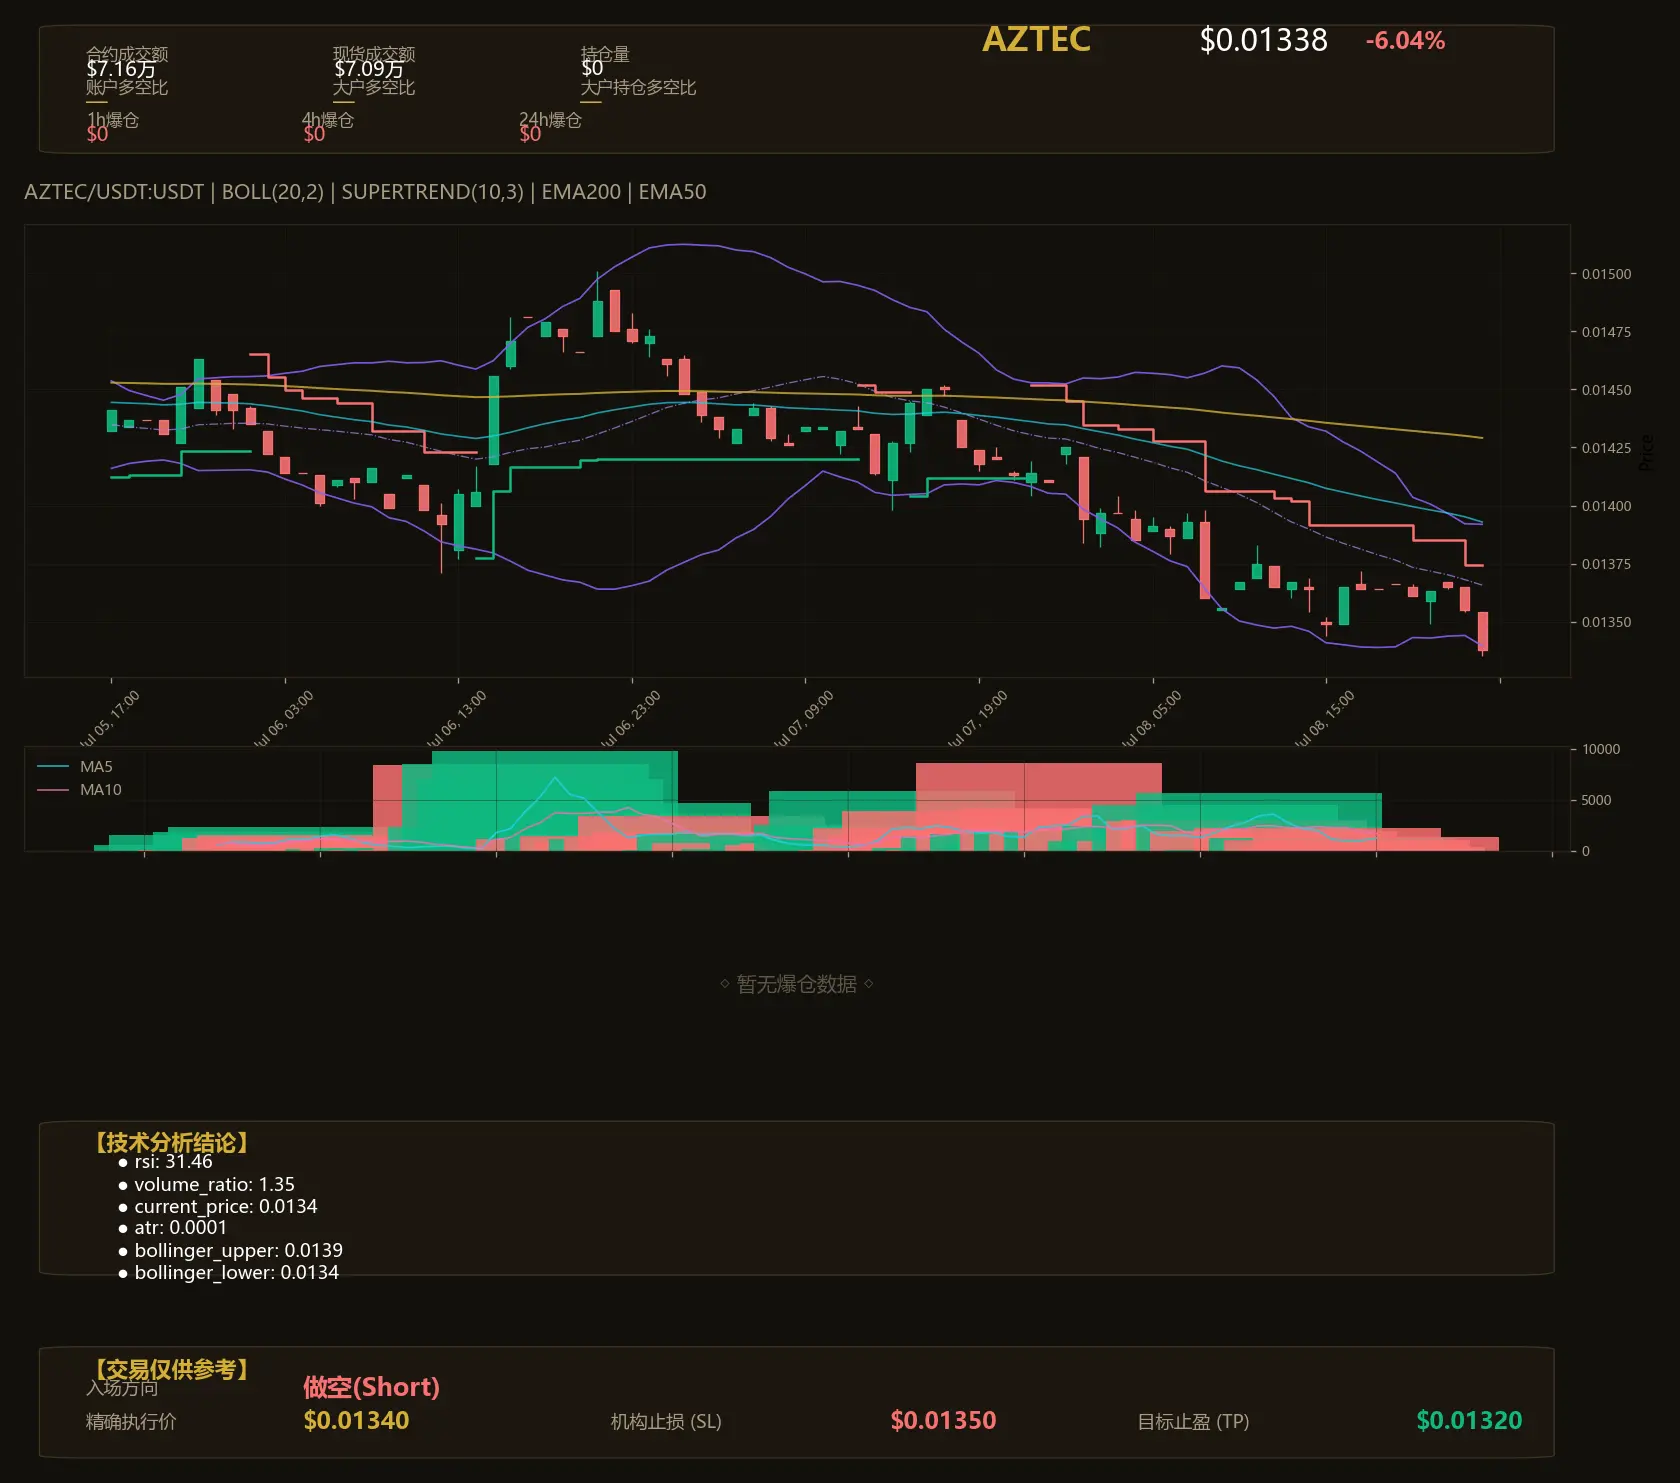This screenshot has height=1483, width=1680.
Task: Click the $7.09万 spot volume value
Action: 369,69
